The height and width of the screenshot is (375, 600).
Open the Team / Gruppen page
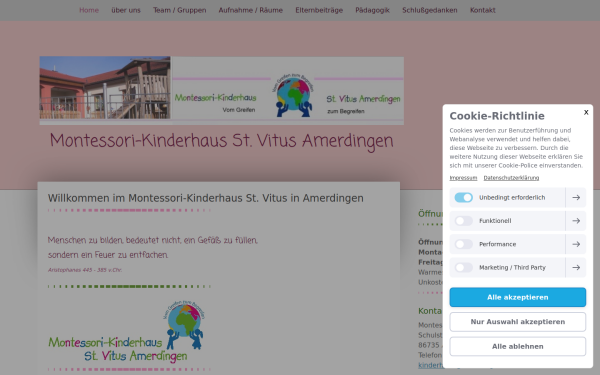(x=179, y=10)
